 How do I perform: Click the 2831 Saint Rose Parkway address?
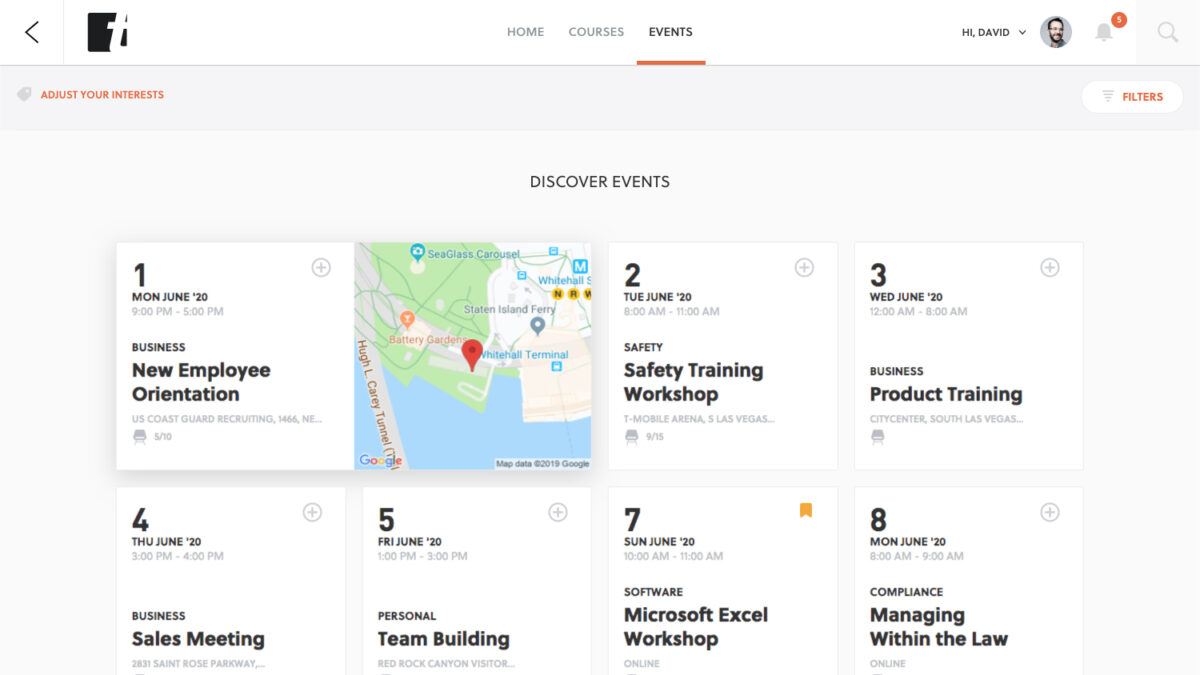pos(198,664)
